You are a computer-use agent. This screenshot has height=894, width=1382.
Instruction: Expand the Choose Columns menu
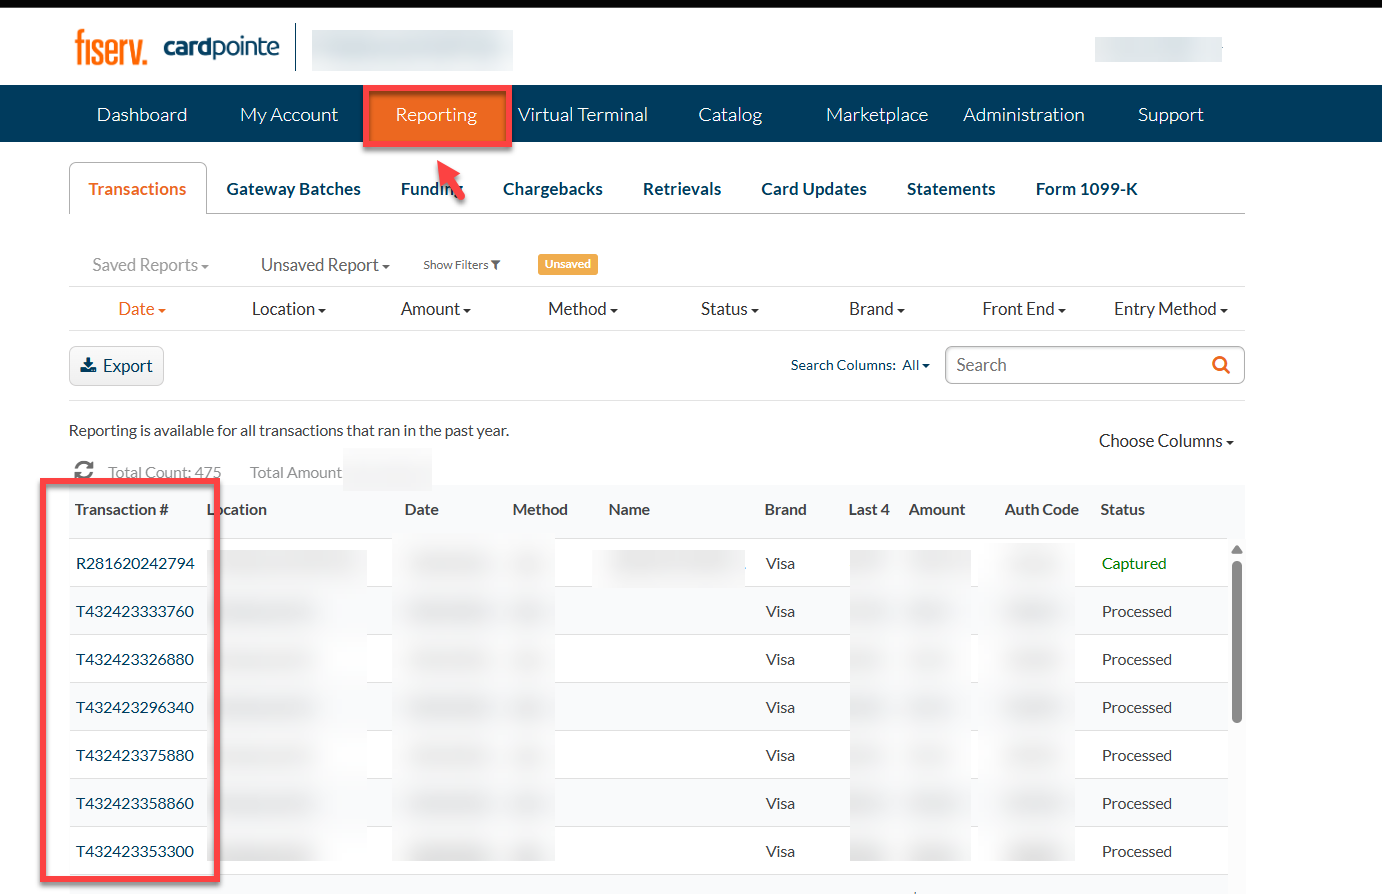click(x=1165, y=441)
